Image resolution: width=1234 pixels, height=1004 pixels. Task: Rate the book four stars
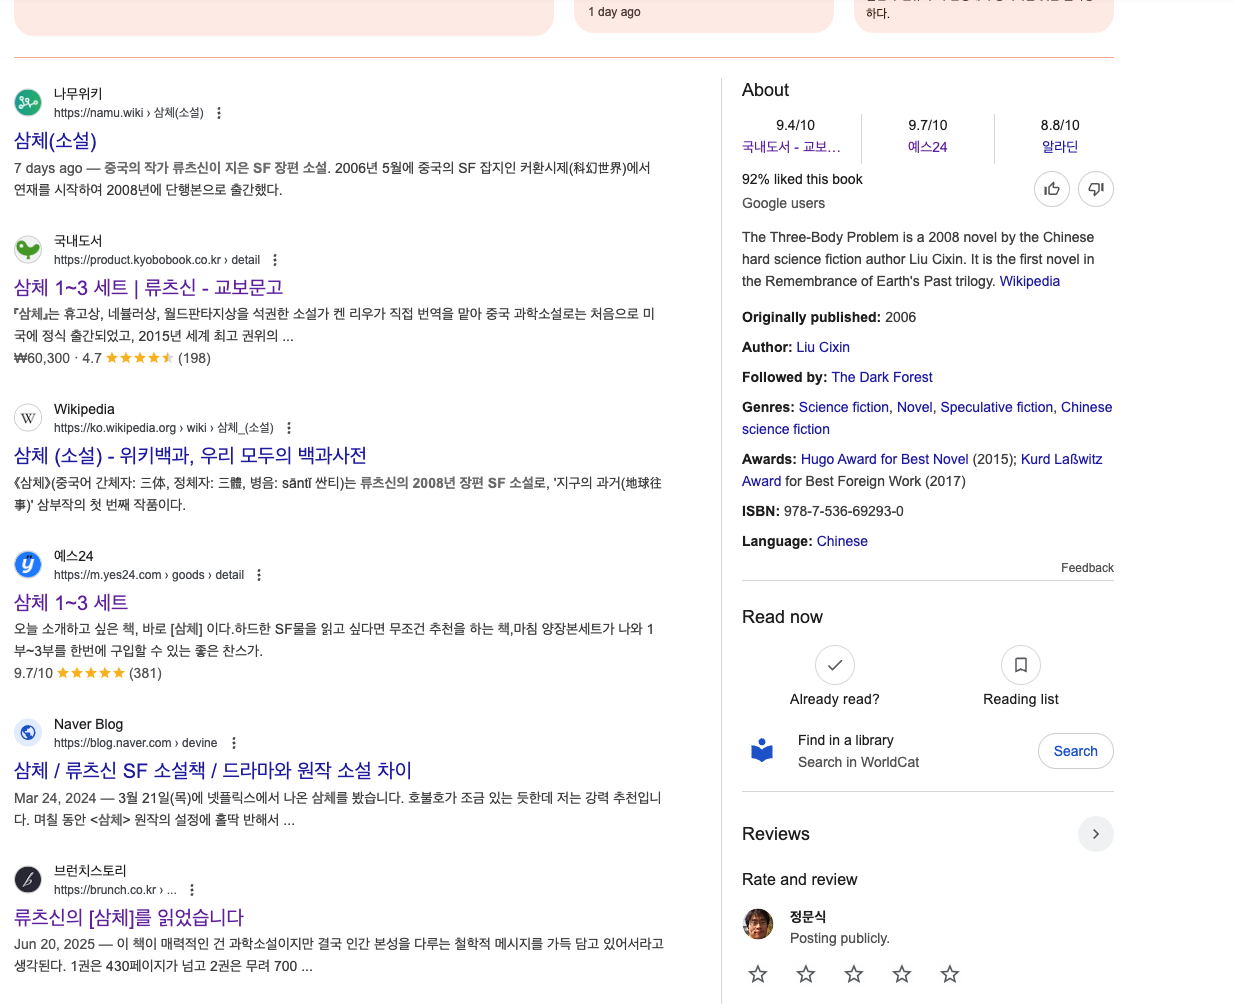[x=902, y=974]
